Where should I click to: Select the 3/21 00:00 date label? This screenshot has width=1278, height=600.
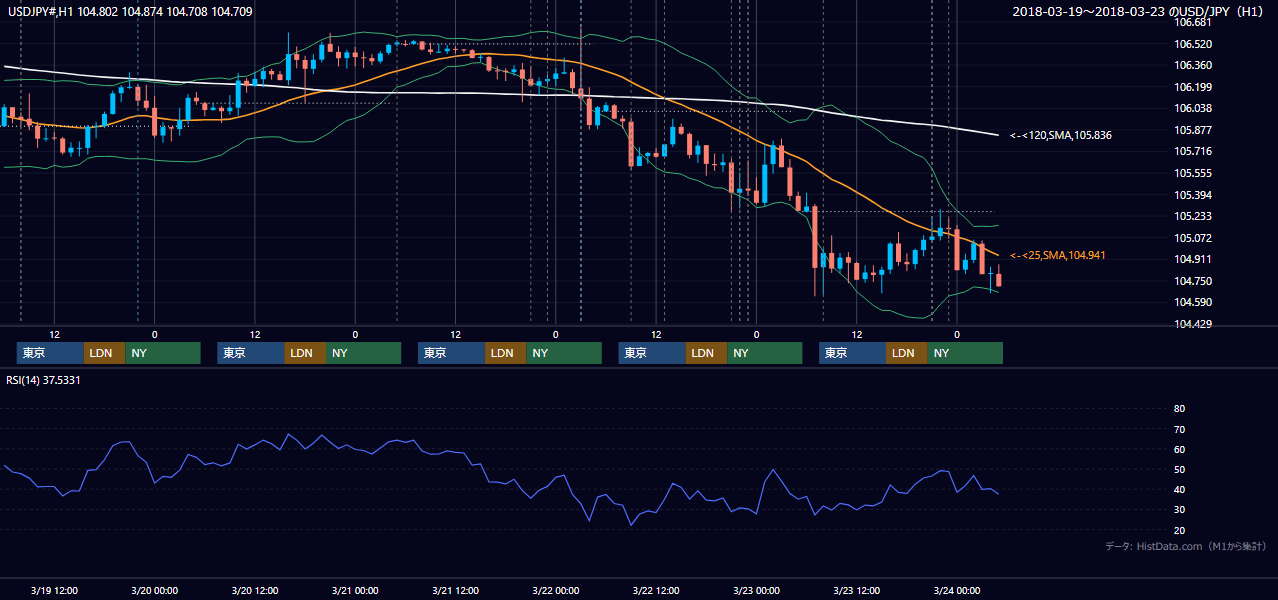click(x=355, y=590)
